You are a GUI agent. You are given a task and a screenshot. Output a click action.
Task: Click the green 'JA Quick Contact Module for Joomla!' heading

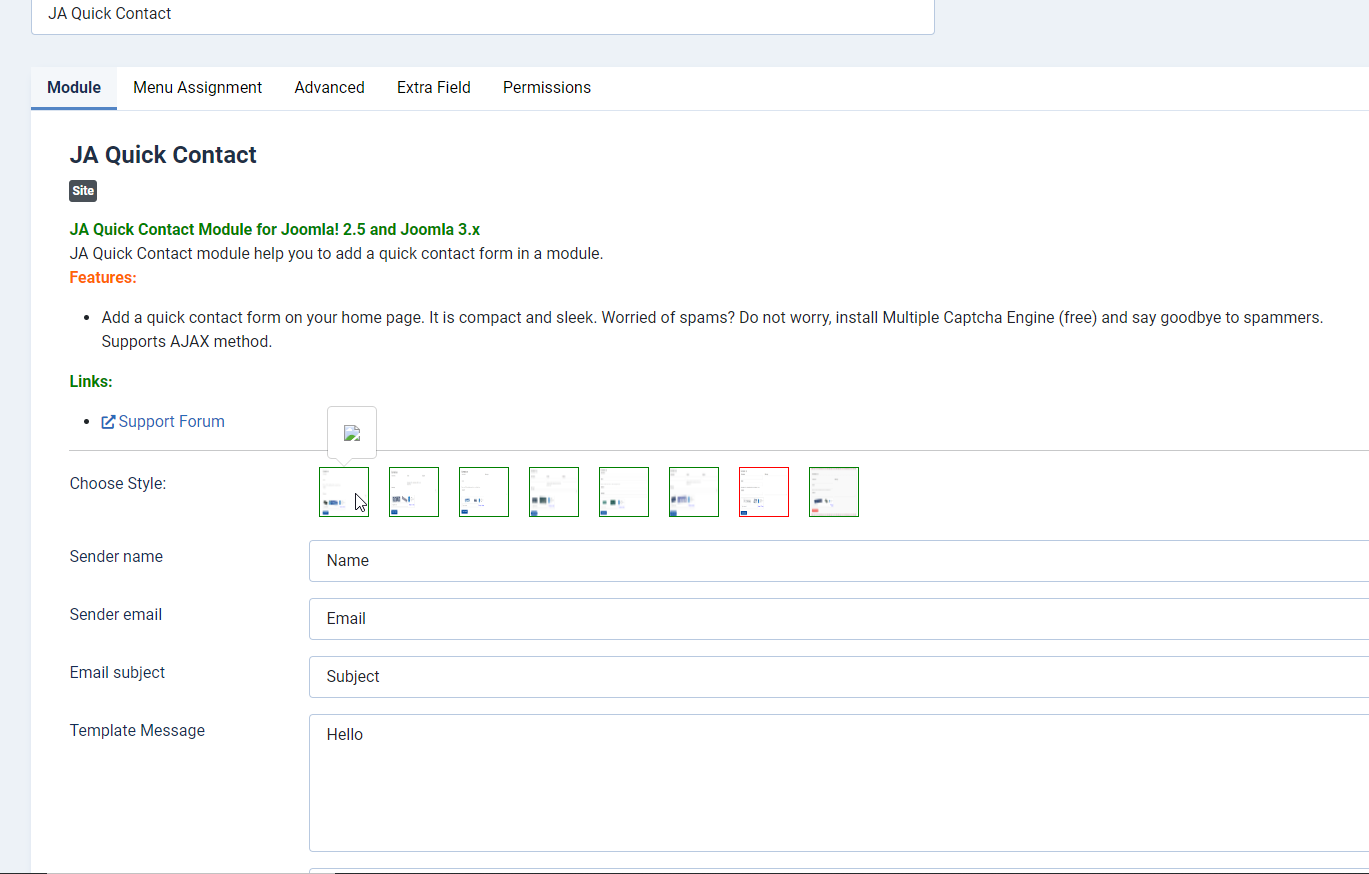click(x=275, y=230)
